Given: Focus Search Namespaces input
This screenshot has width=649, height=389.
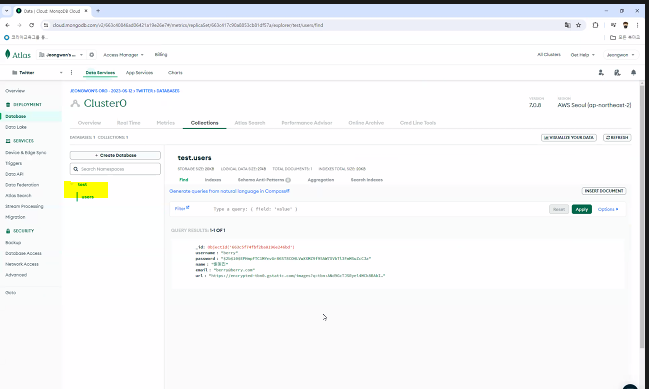Looking at the screenshot, I should click(x=115, y=169).
